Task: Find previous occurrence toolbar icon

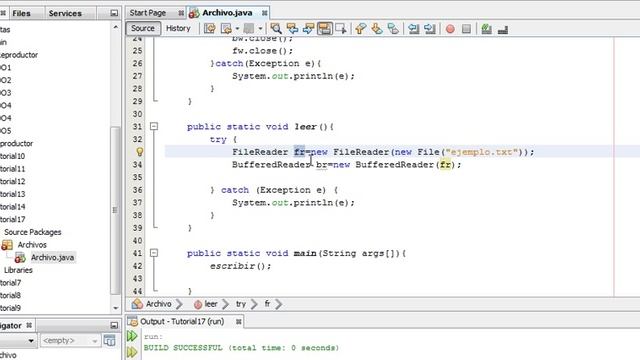Action: (x=292, y=29)
